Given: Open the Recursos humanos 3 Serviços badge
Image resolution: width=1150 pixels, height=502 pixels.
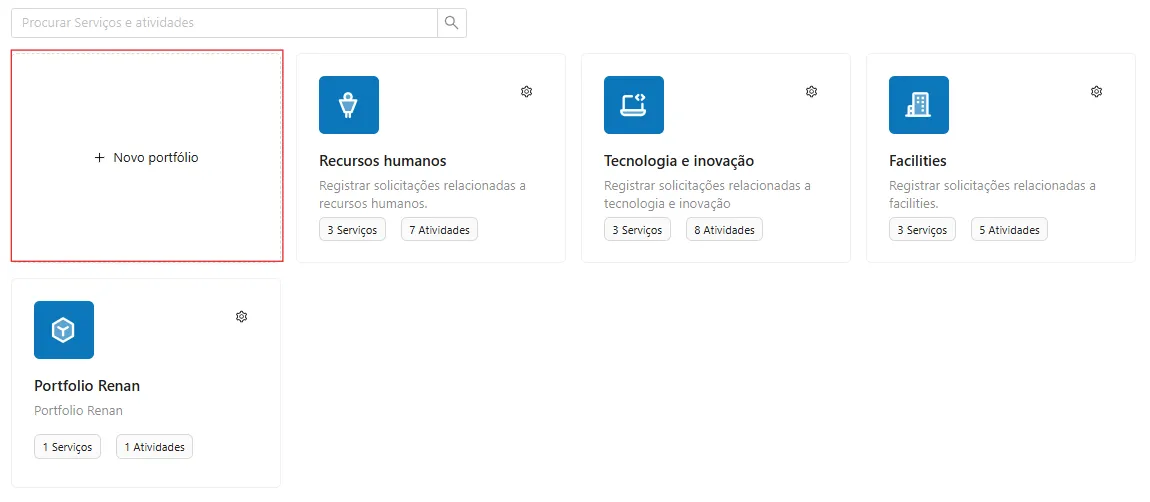Looking at the screenshot, I should (x=352, y=230).
